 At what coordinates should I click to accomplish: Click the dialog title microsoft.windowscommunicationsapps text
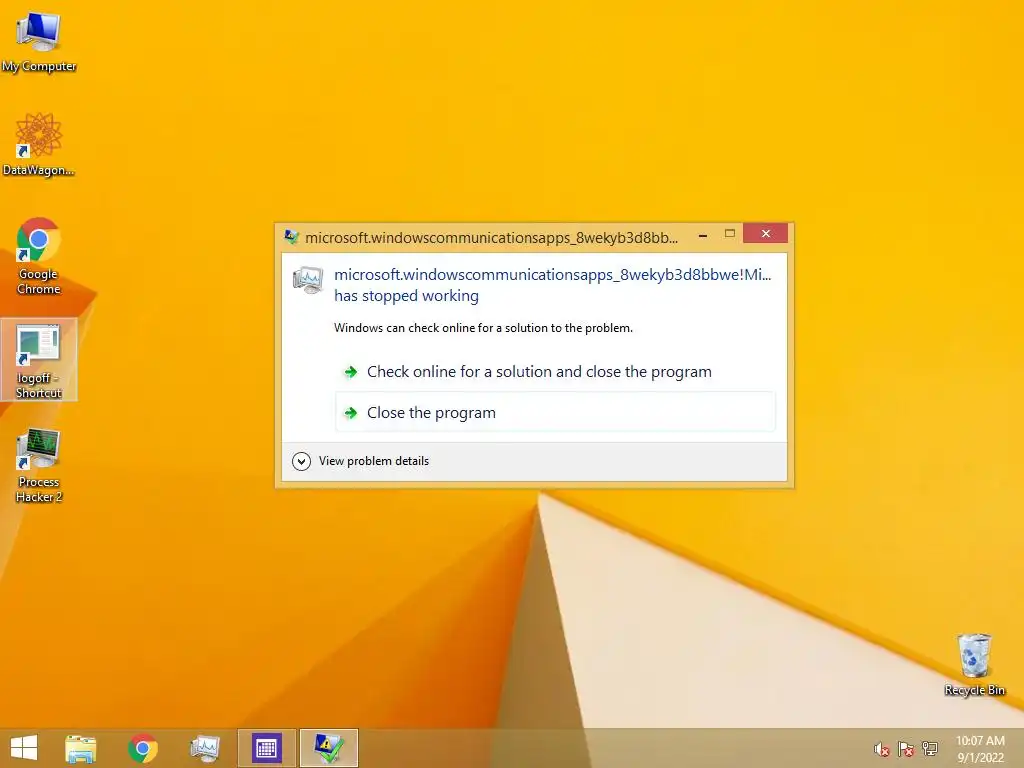point(491,238)
